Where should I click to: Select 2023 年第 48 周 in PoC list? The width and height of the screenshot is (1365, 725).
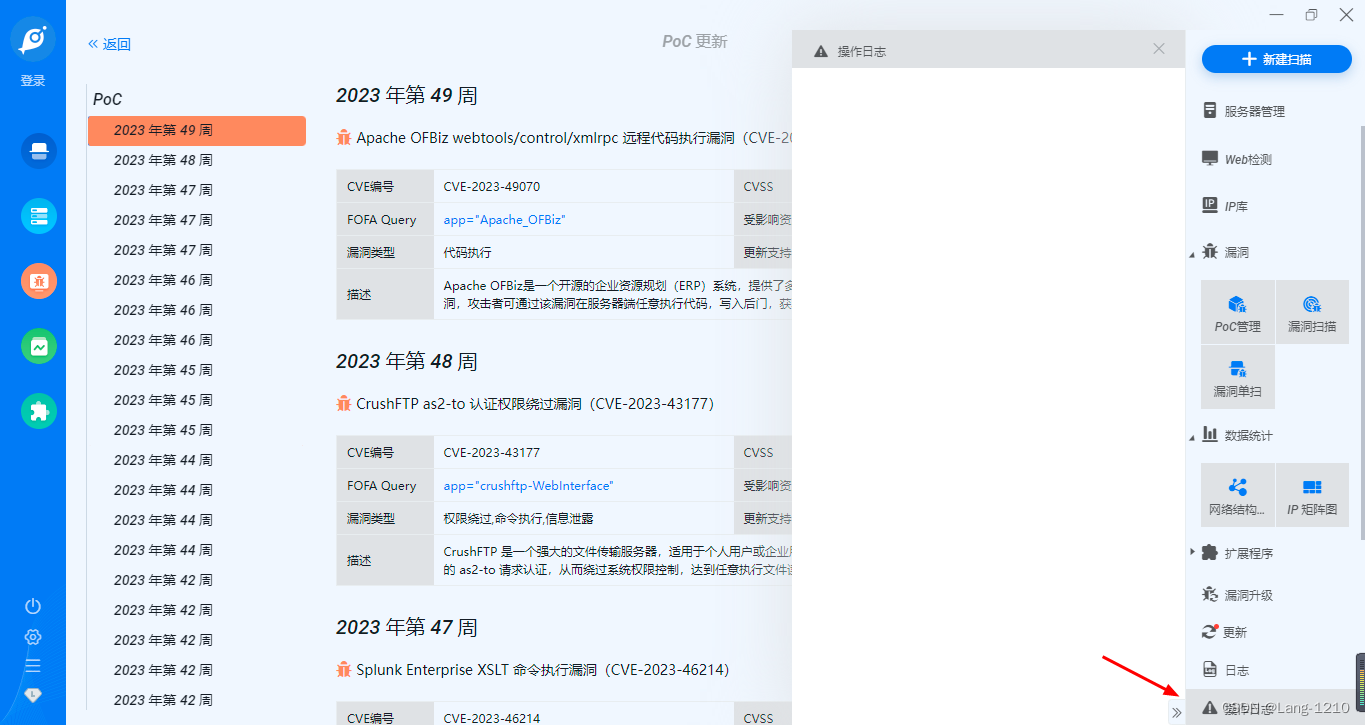click(x=163, y=160)
